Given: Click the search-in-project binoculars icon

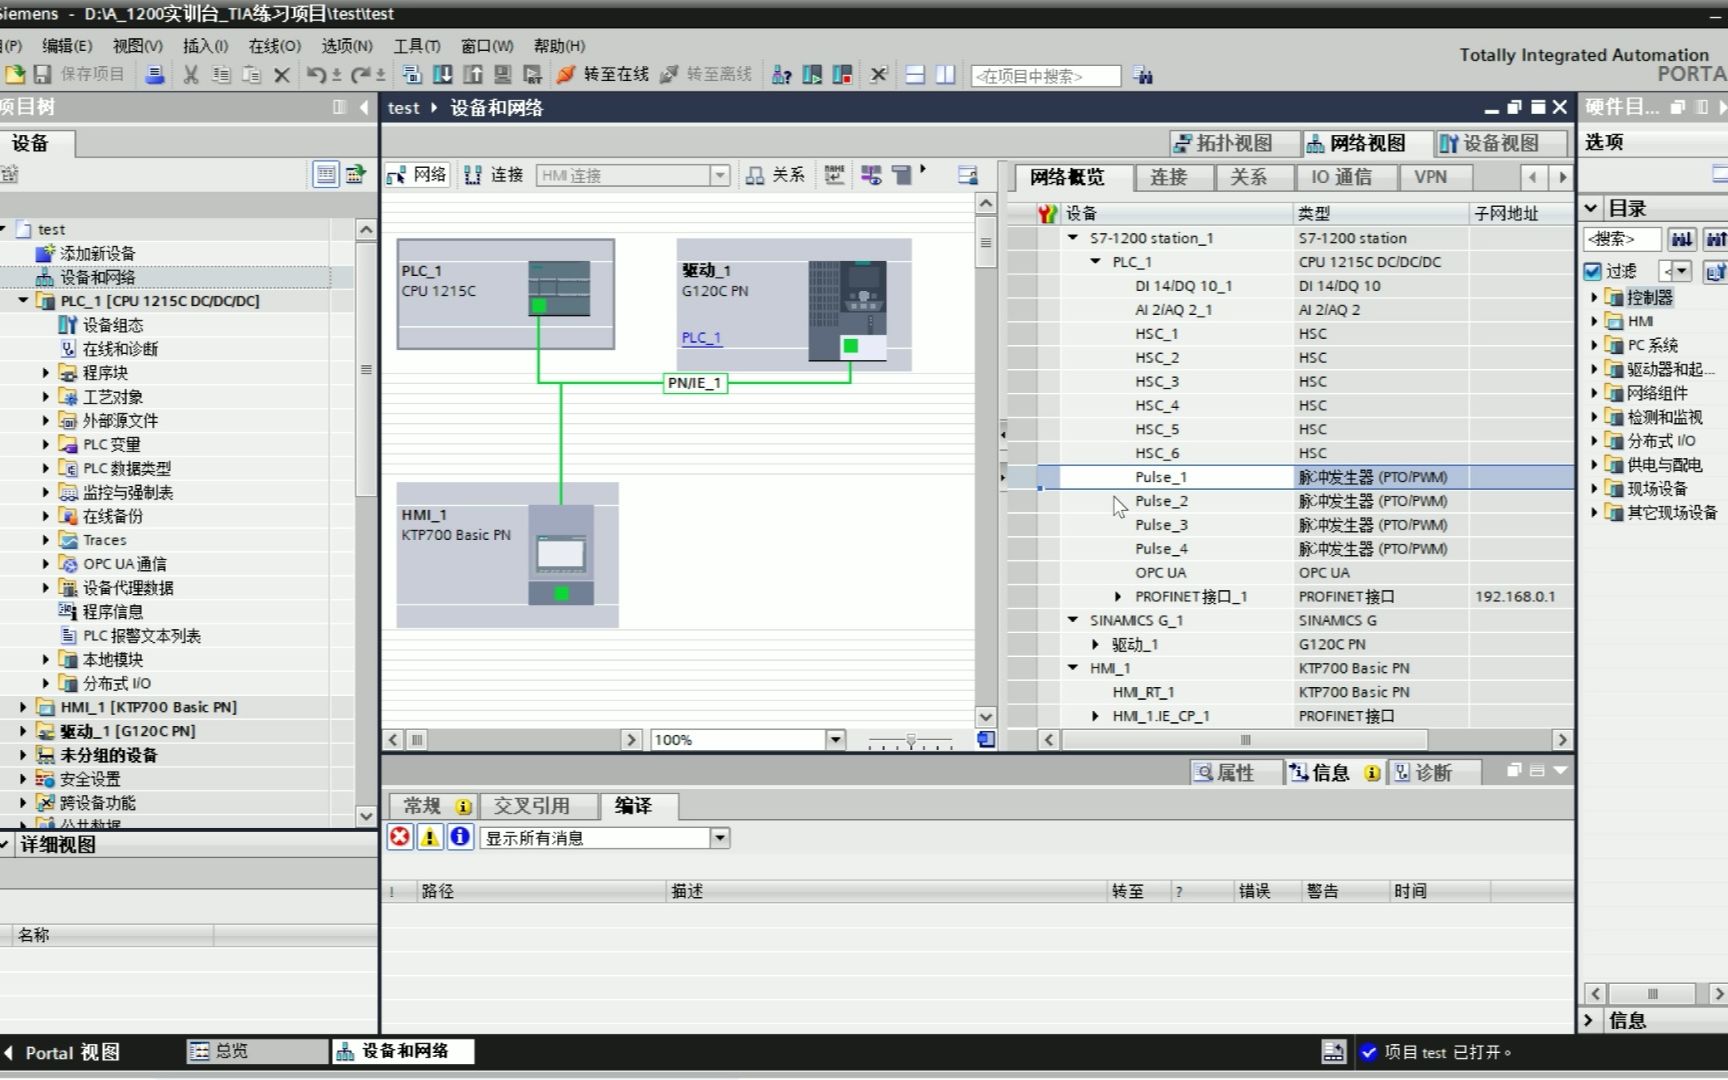Looking at the screenshot, I should click(x=1143, y=75).
